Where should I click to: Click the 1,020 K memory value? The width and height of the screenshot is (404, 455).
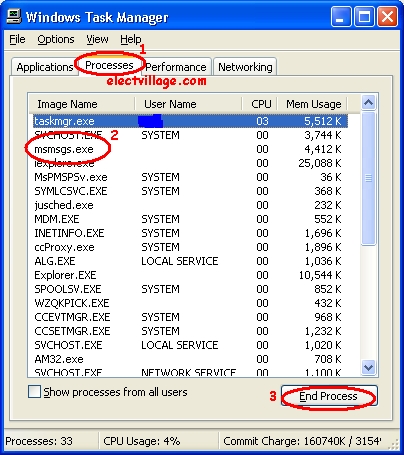[323, 345]
